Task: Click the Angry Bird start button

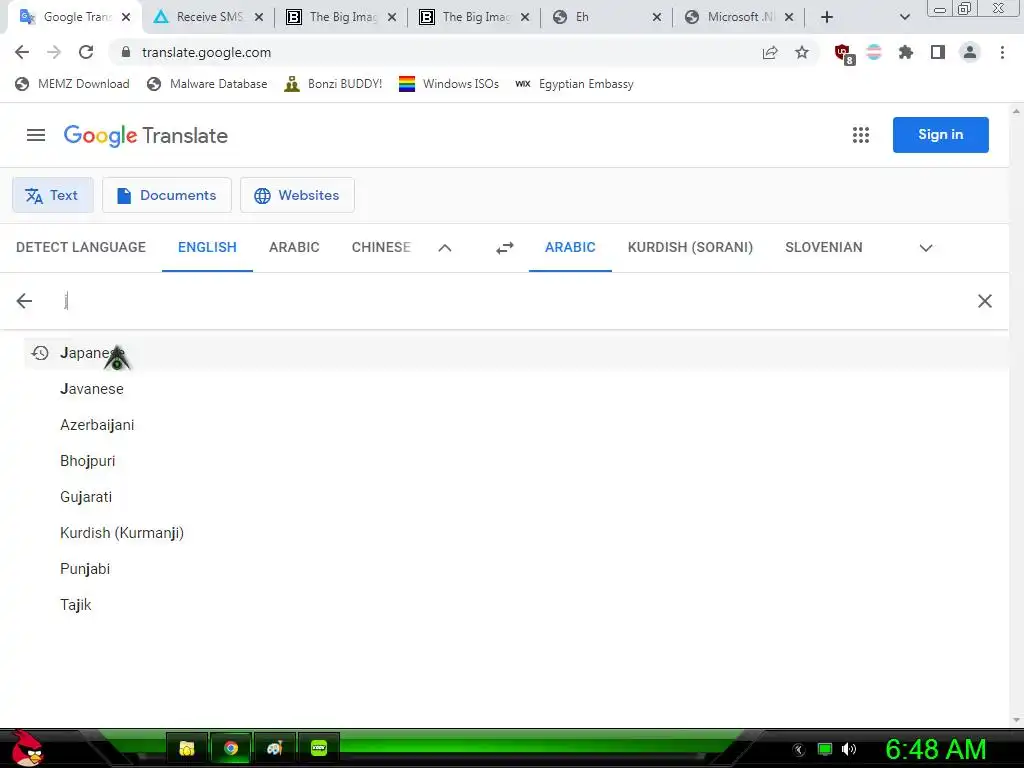Action: pyautogui.click(x=27, y=748)
